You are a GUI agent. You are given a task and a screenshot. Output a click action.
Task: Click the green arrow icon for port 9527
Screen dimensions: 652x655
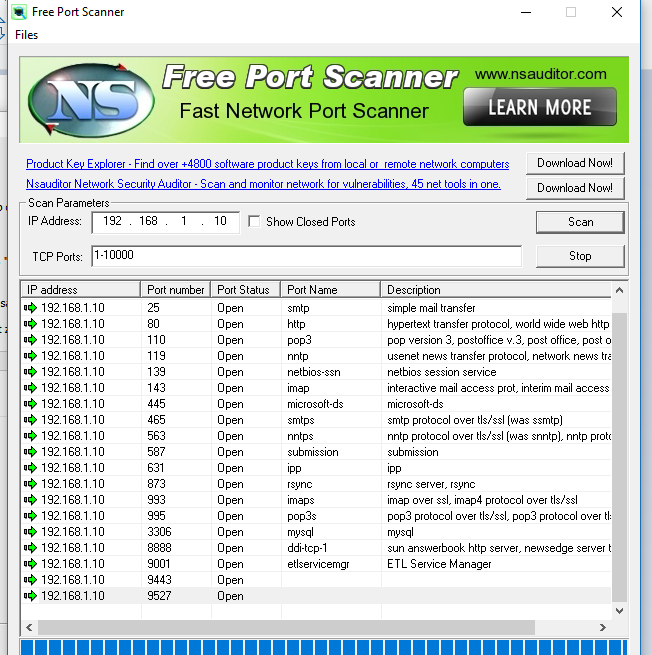pyautogui.click(x=30, y=596)
